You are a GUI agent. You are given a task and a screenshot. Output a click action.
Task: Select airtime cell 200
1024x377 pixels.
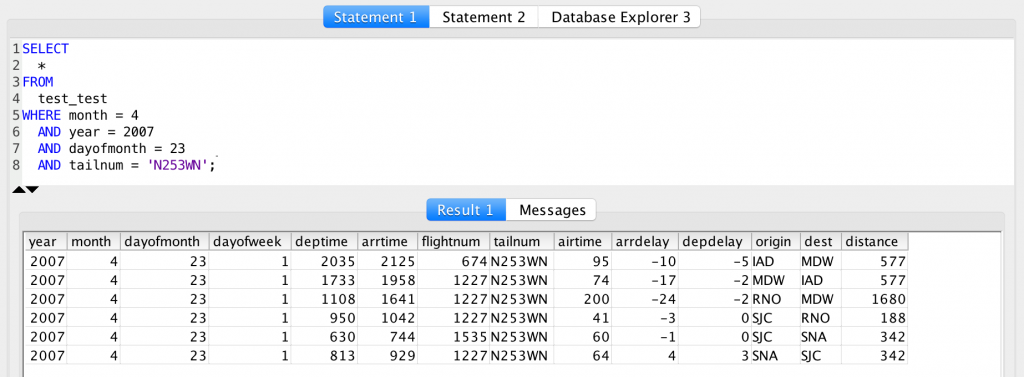[583, 299]
